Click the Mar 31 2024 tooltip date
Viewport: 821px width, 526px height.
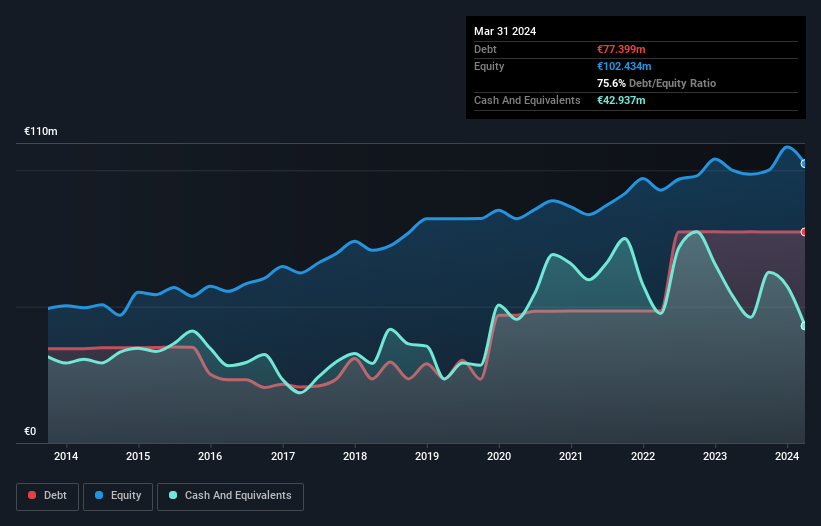[505, 31]
